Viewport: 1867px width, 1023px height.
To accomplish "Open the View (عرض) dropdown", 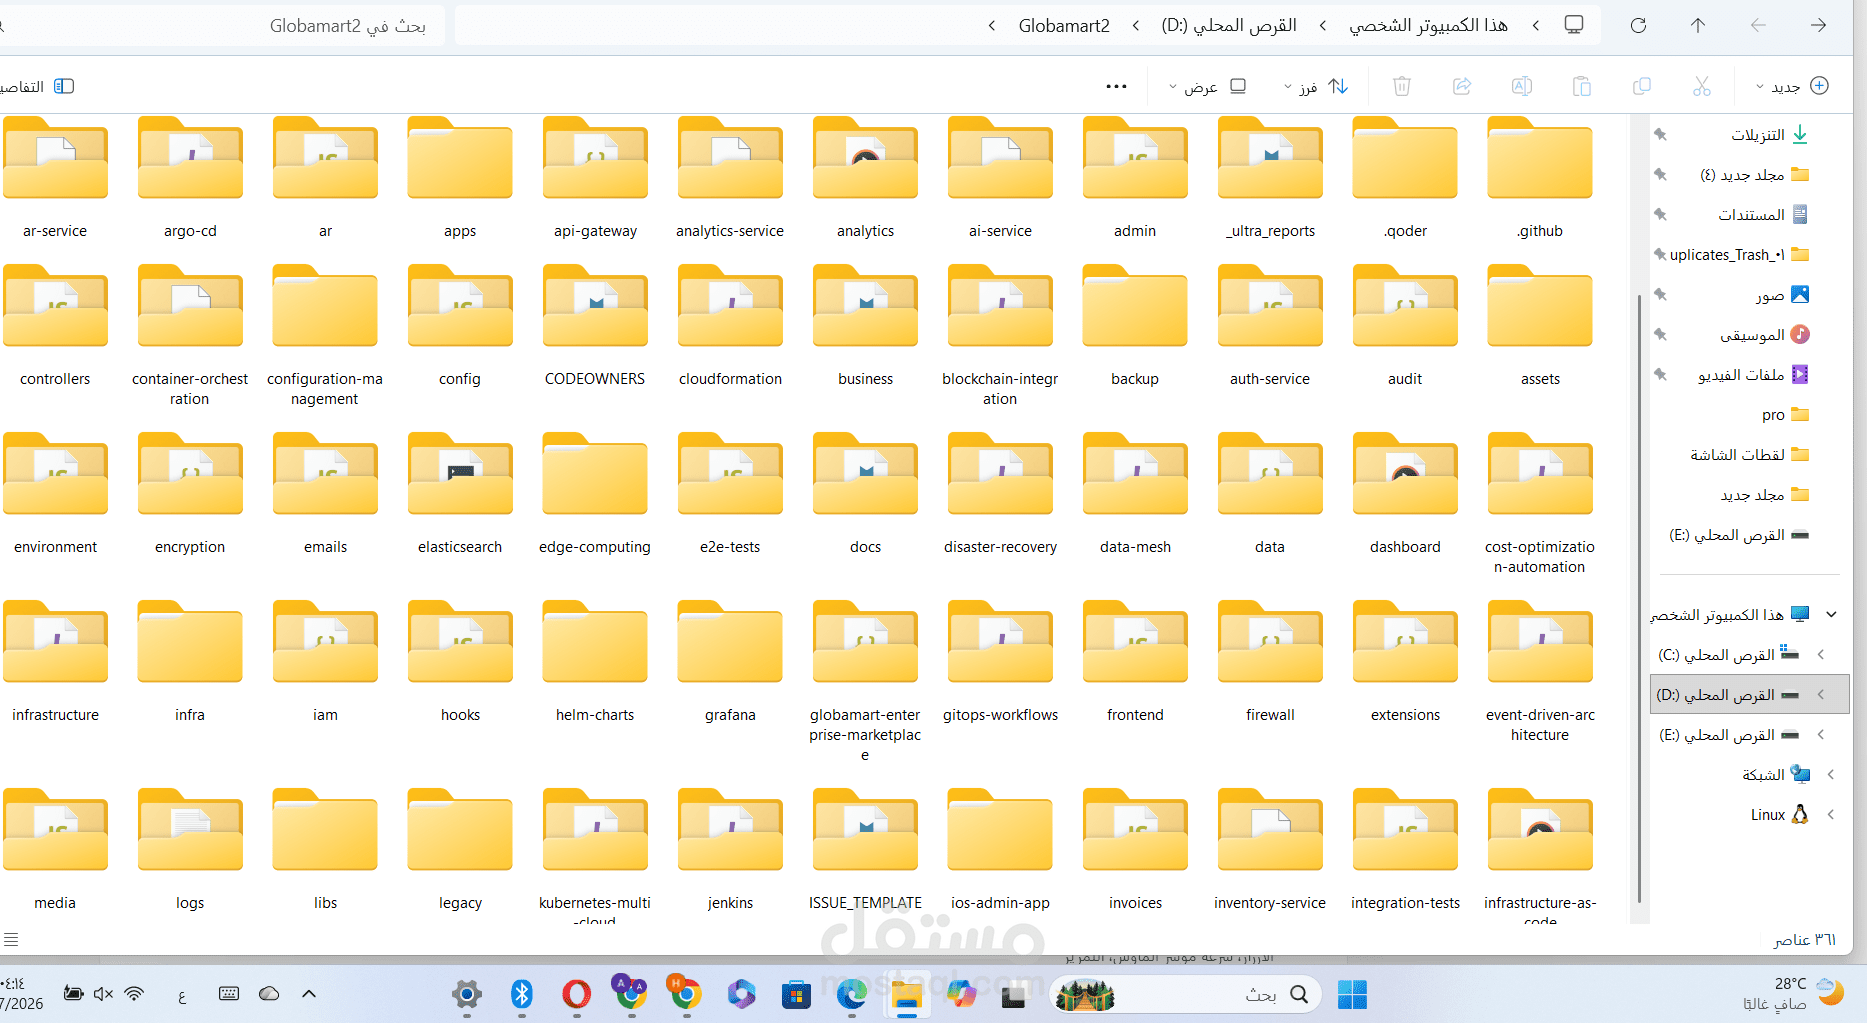I will point(1208,86).
